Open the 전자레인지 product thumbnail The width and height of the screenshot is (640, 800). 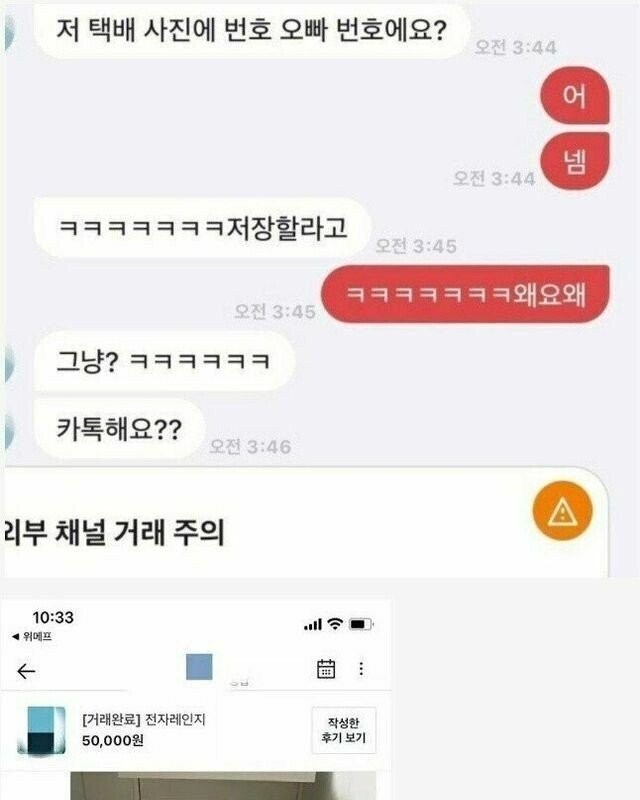(41, 730)
